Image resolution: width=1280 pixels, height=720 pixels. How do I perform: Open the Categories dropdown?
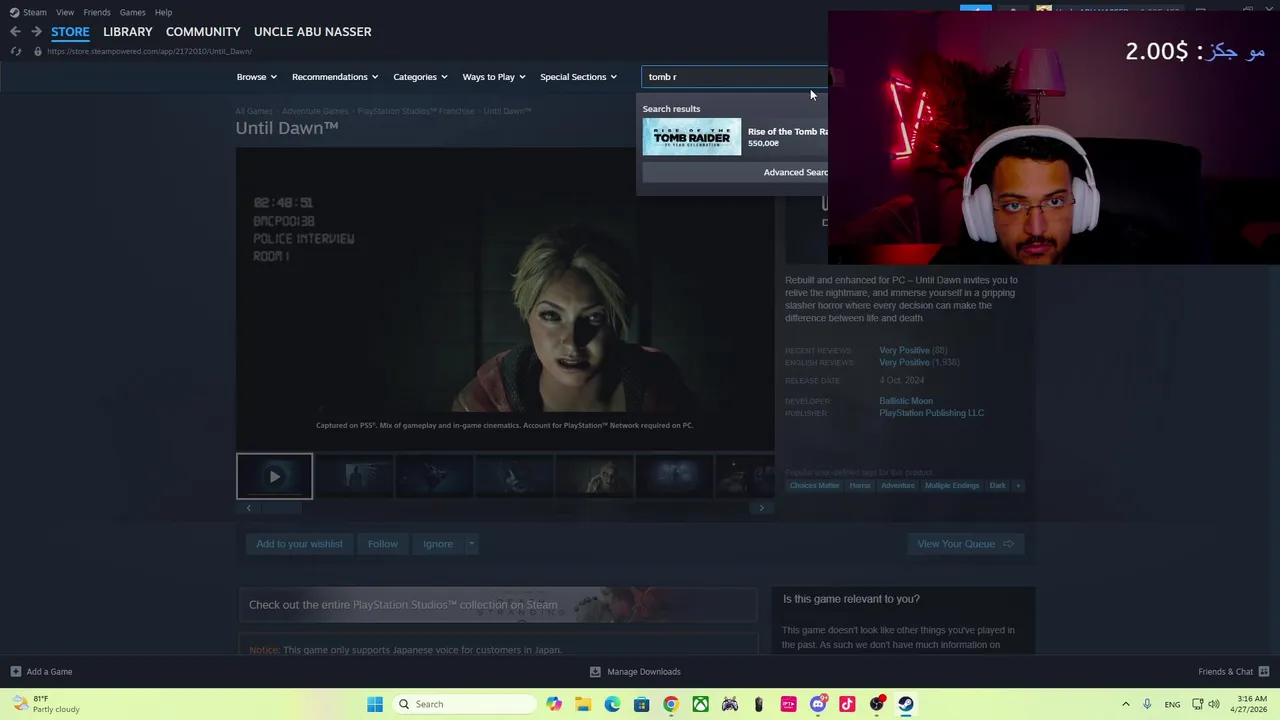click(x=420, y=77)
